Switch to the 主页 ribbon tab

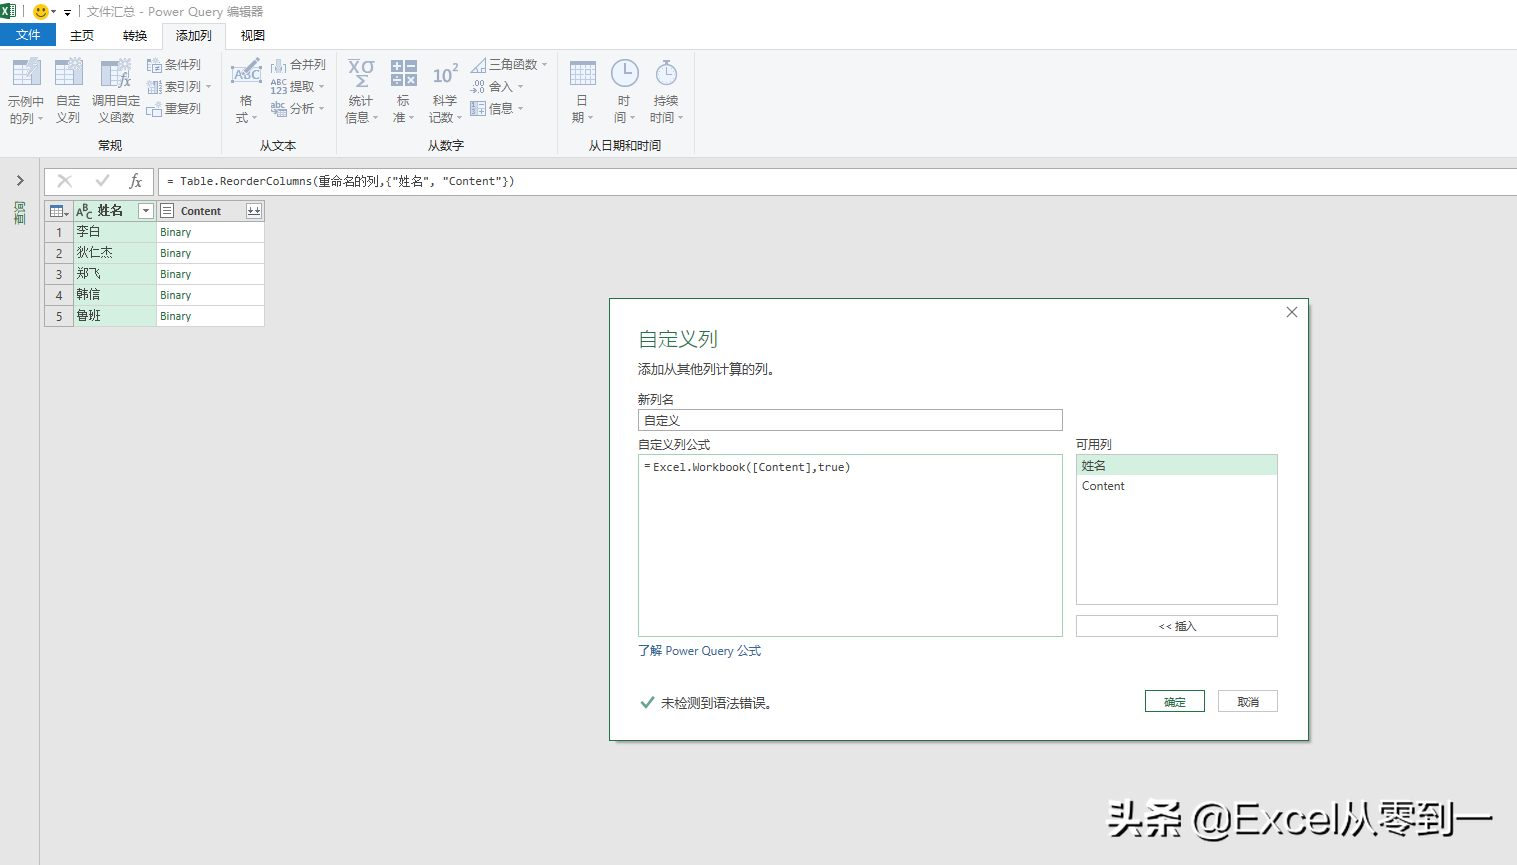[82, 35]
